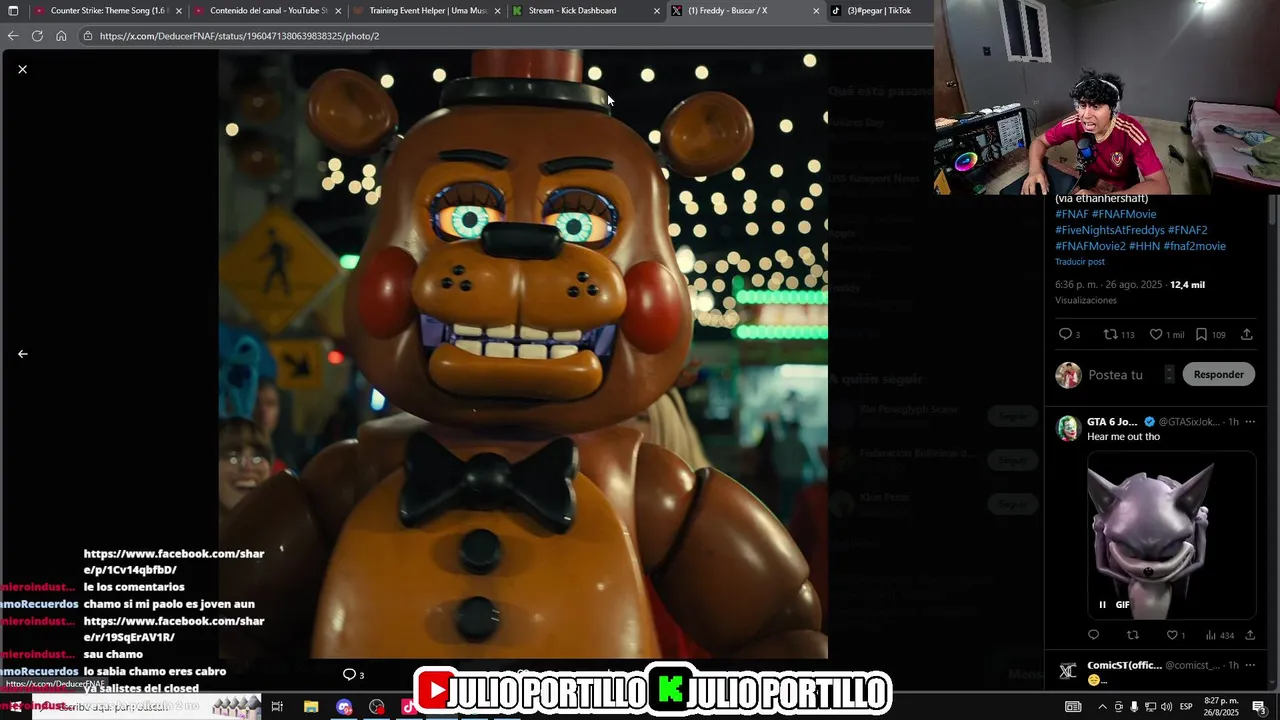Screen dimensions: 1280x720
Task: Open the TikTok app icon on the taskbar
Action: coord(408,707)
